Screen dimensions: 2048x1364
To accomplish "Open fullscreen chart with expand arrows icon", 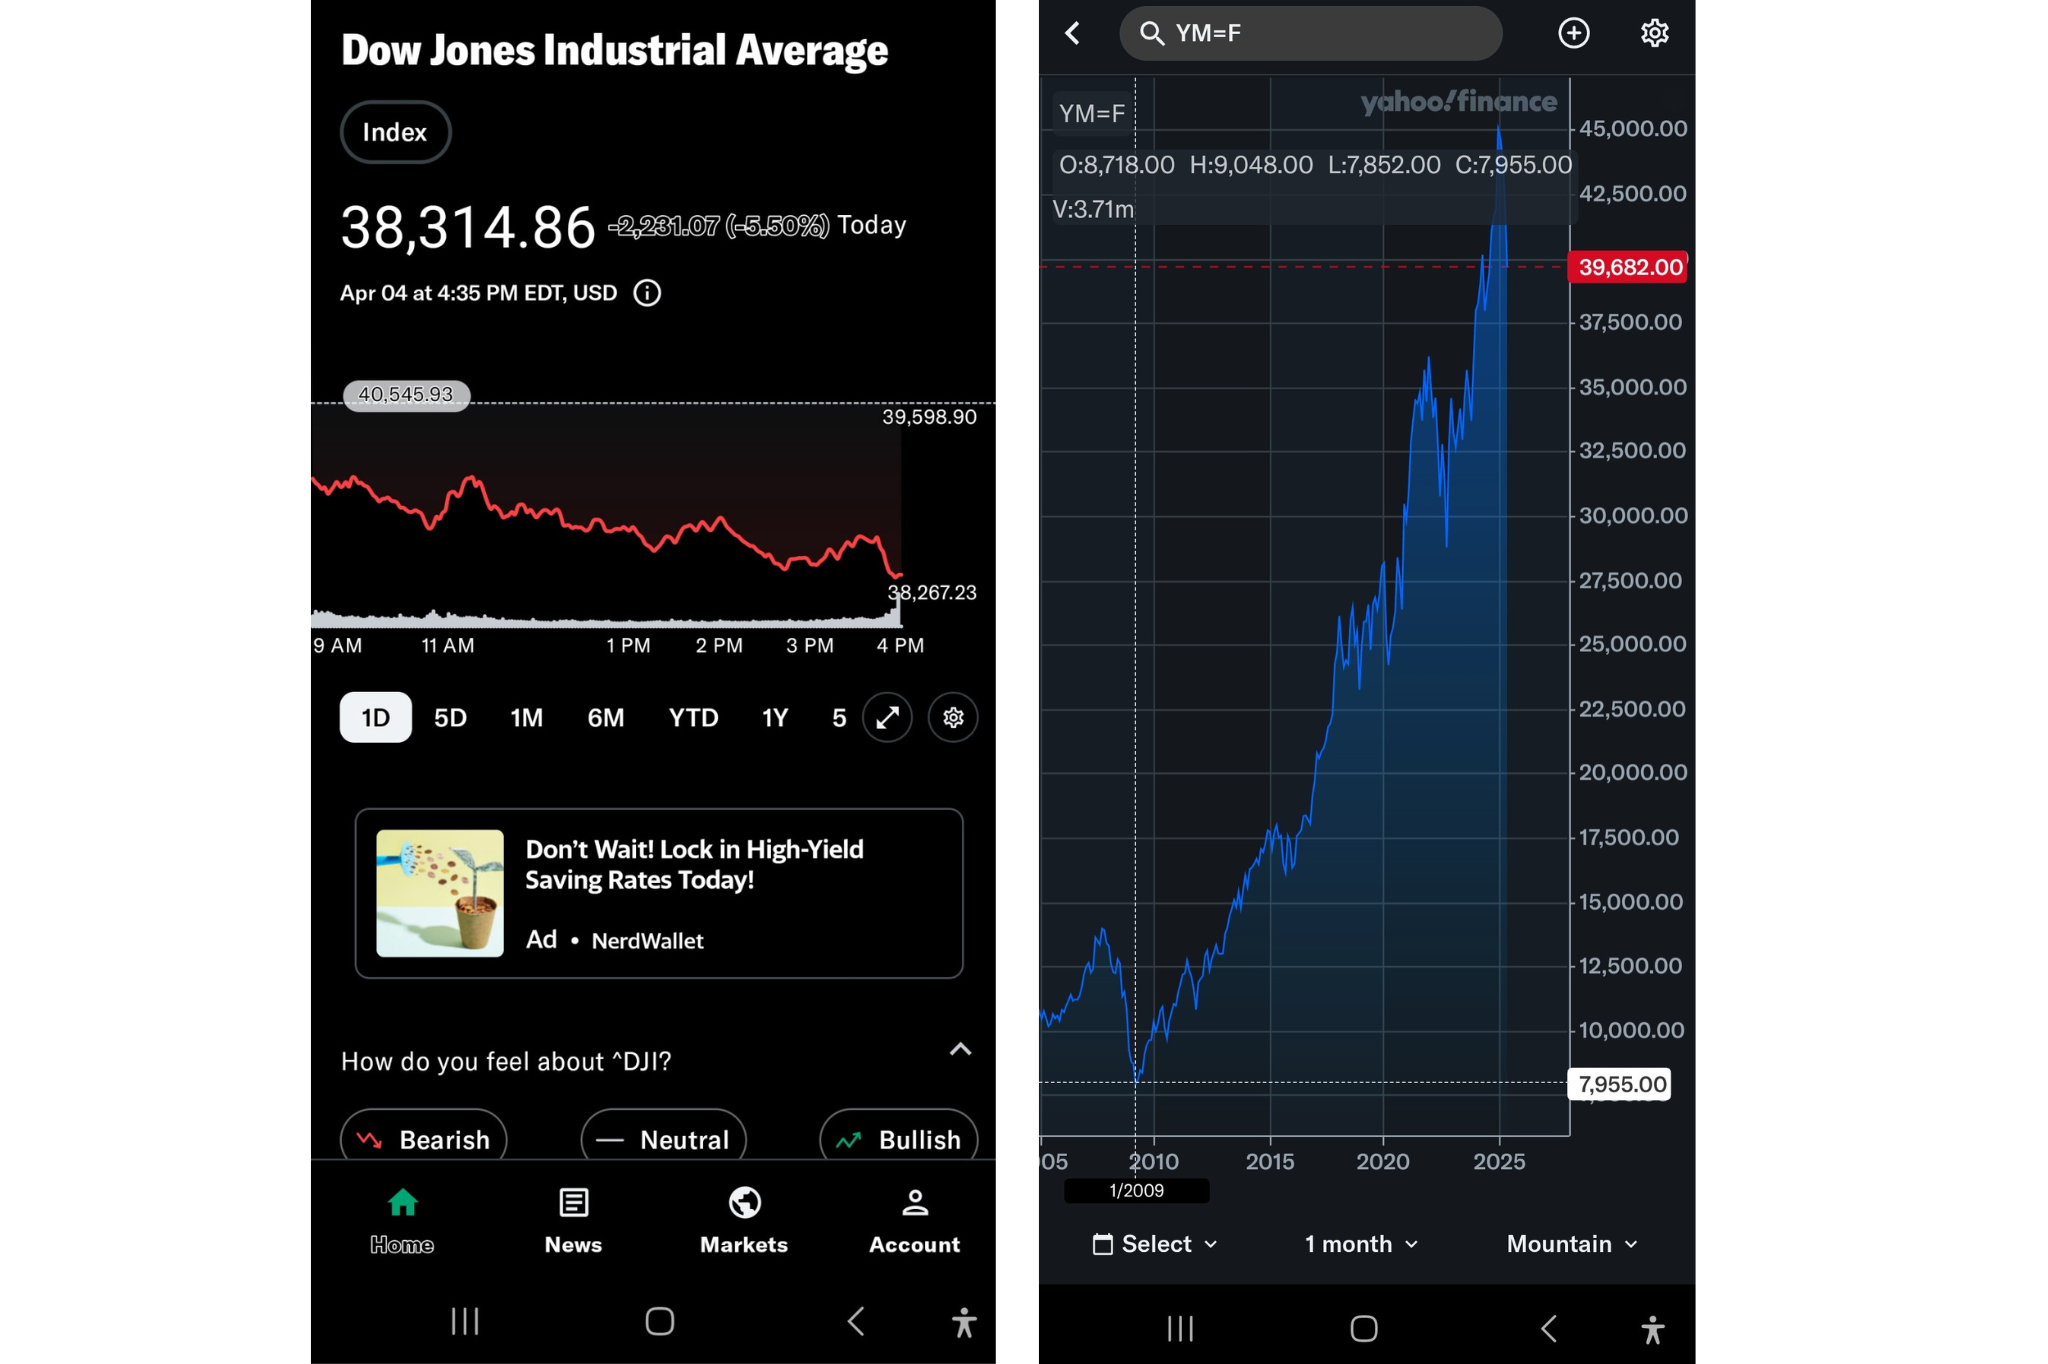I will click(x=887, y=717).
